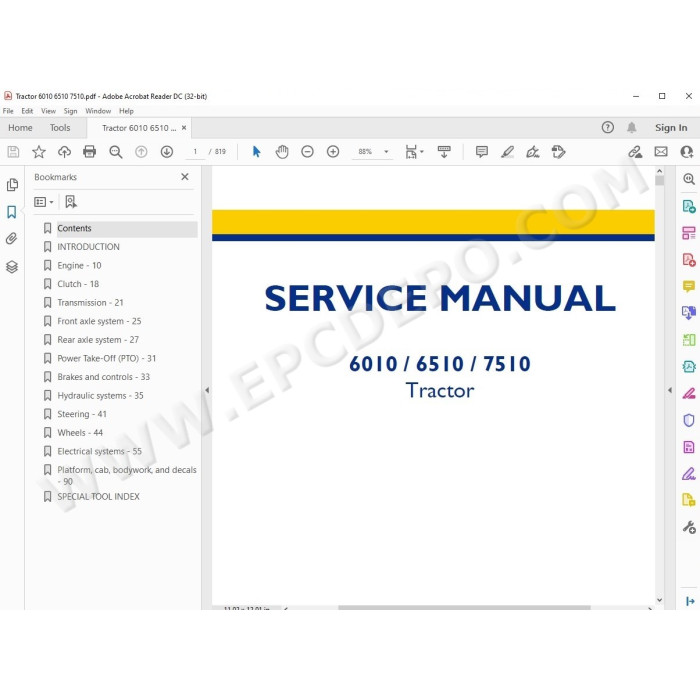Open the Sign document tool

(533, 152)
